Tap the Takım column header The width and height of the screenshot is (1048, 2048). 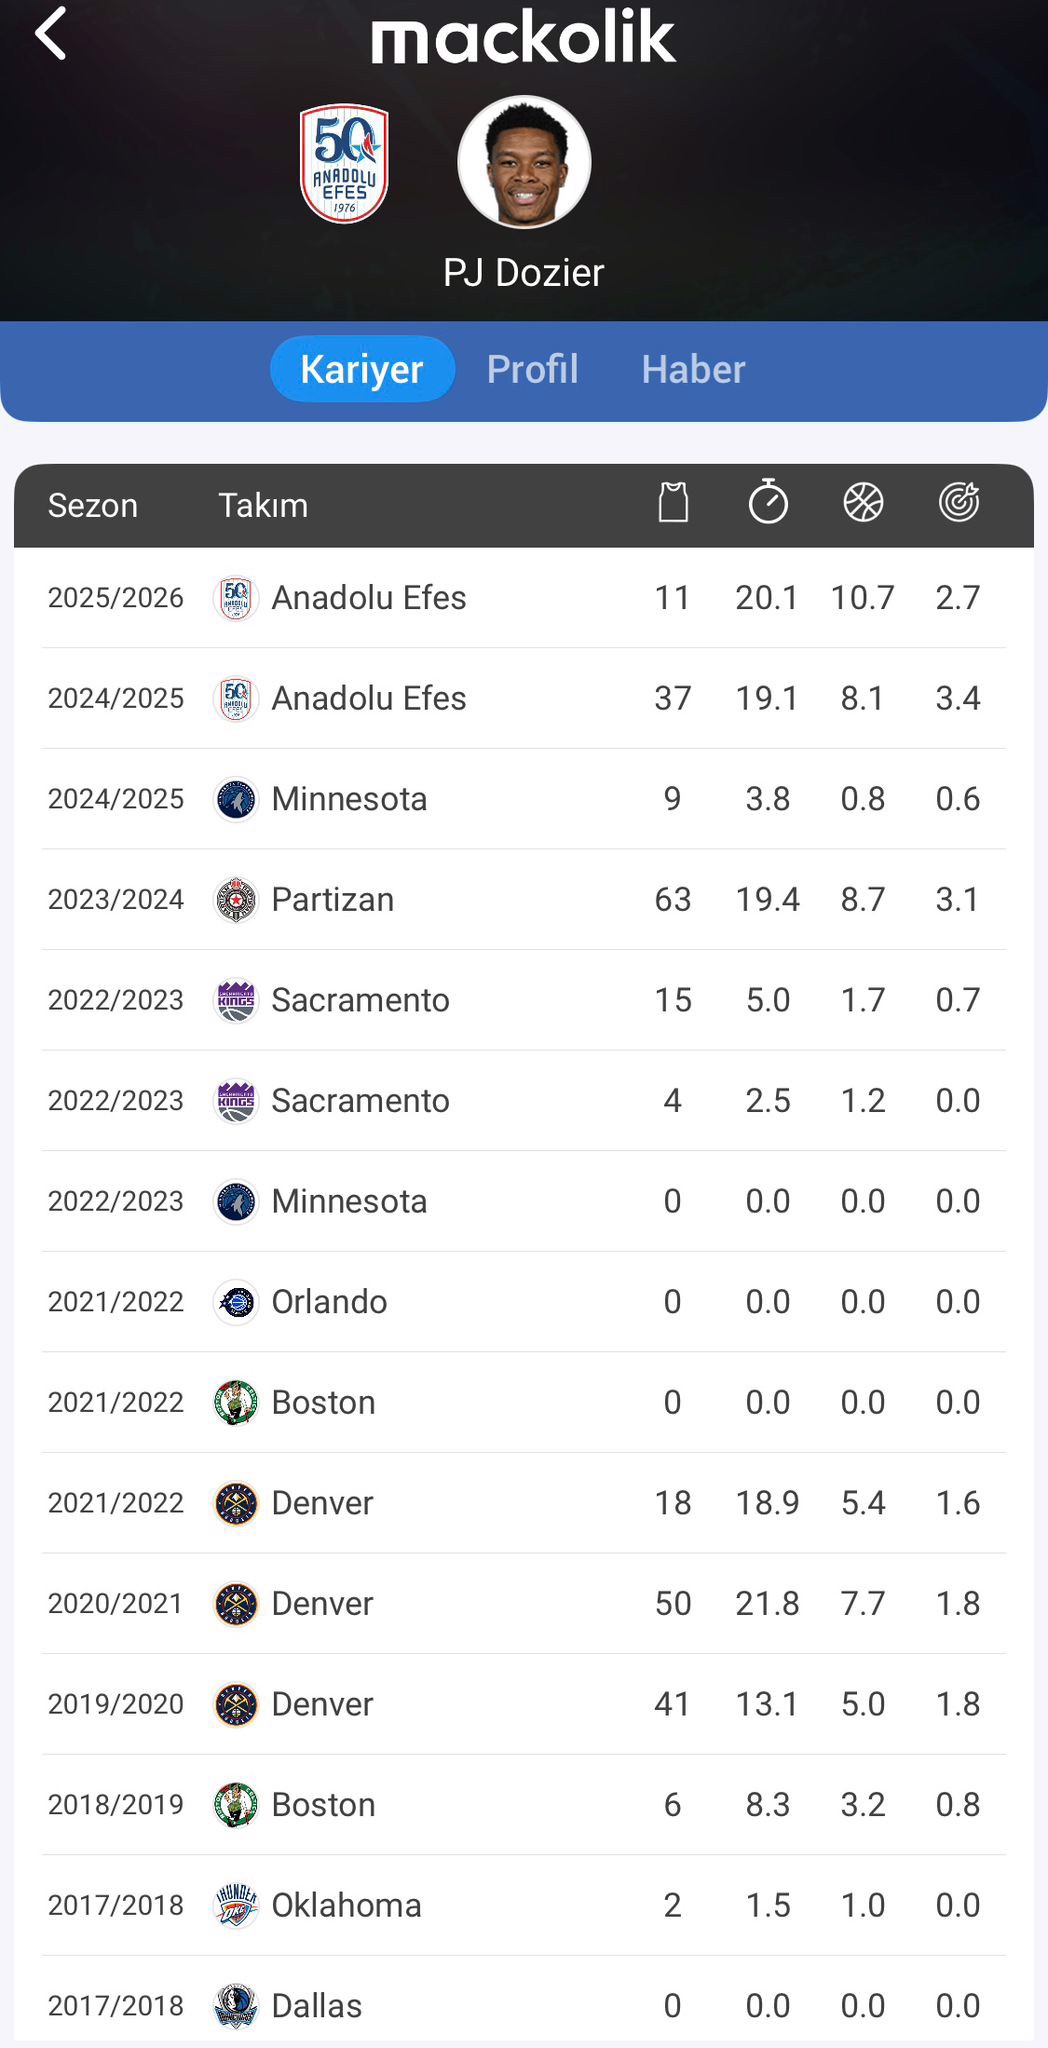pos(263,505)
